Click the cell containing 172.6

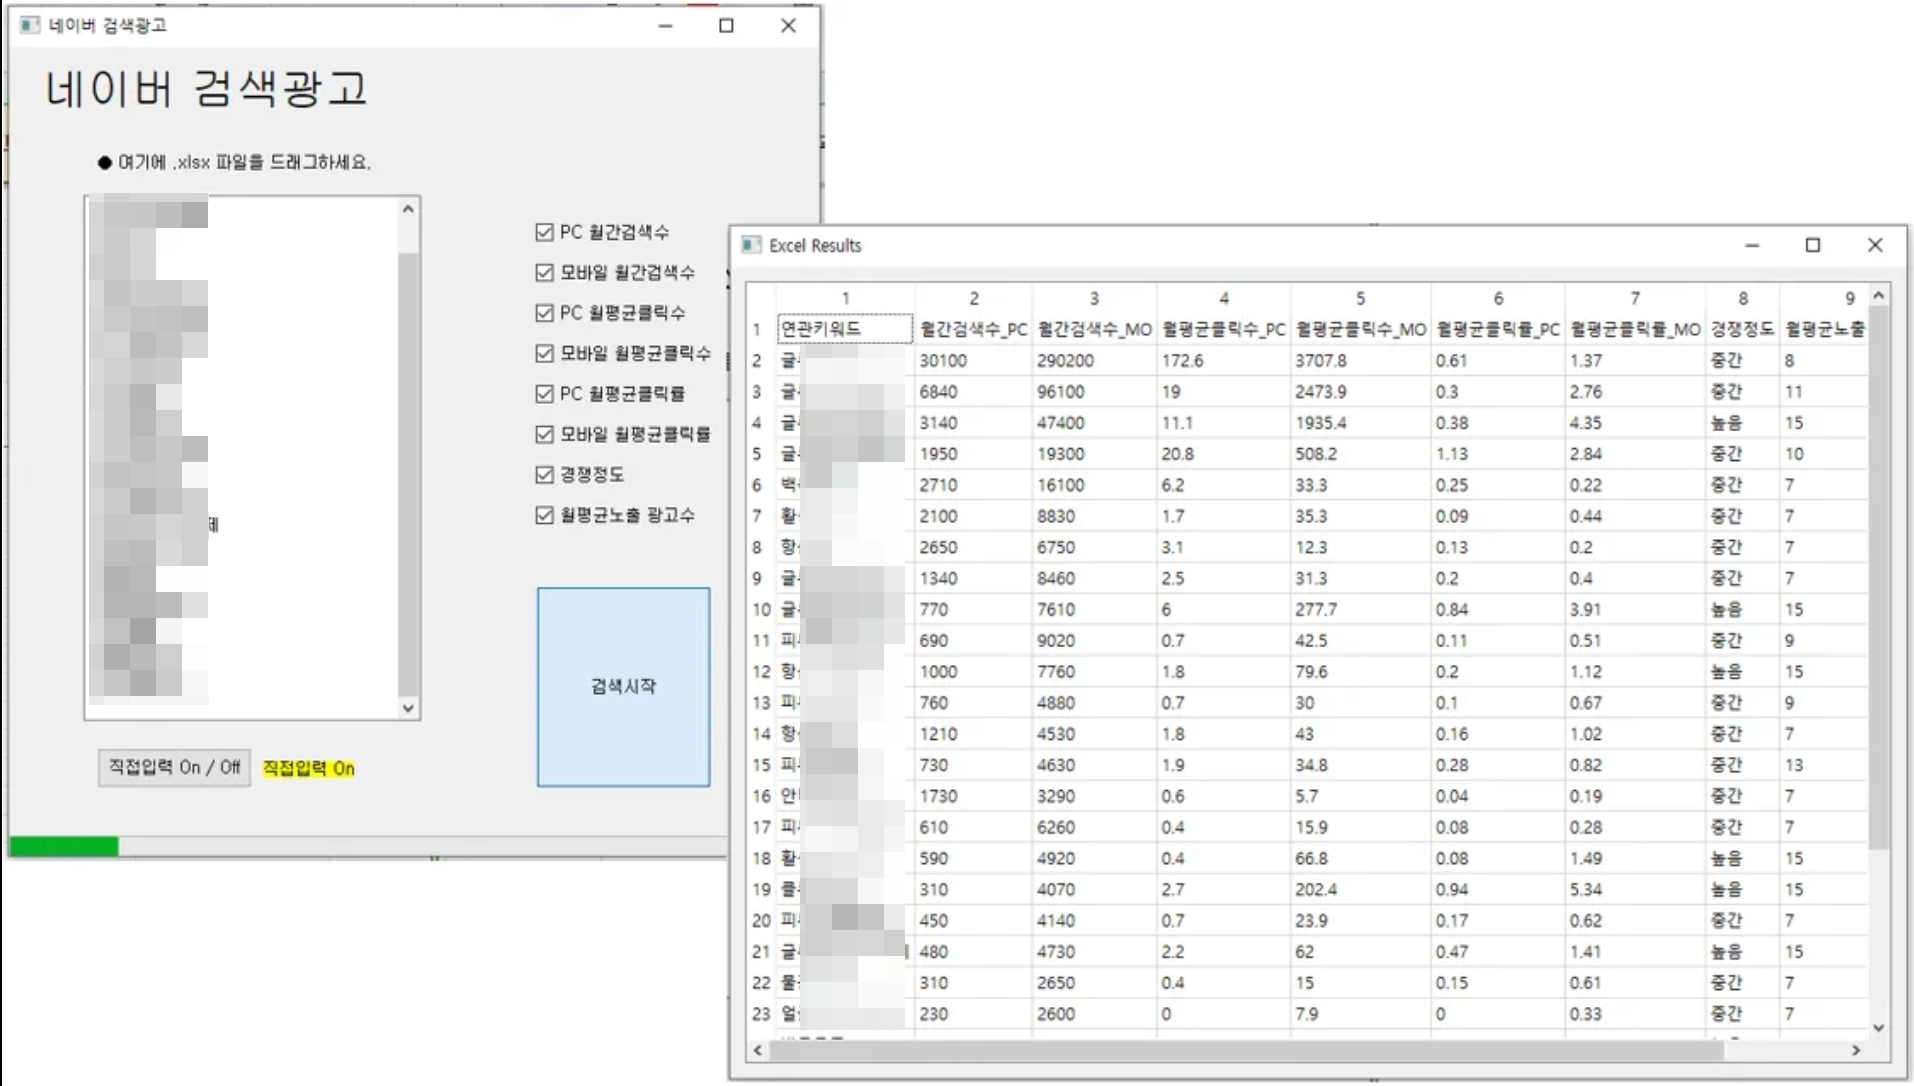point(1224,360)
